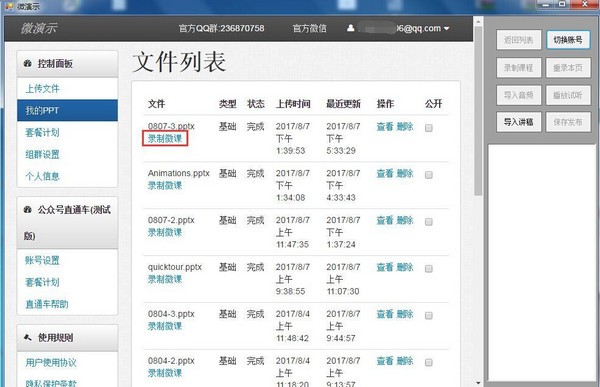Screen dimensions: 600x387
Task: Click the quicktour.pptx file name
Action: [175, 267]
